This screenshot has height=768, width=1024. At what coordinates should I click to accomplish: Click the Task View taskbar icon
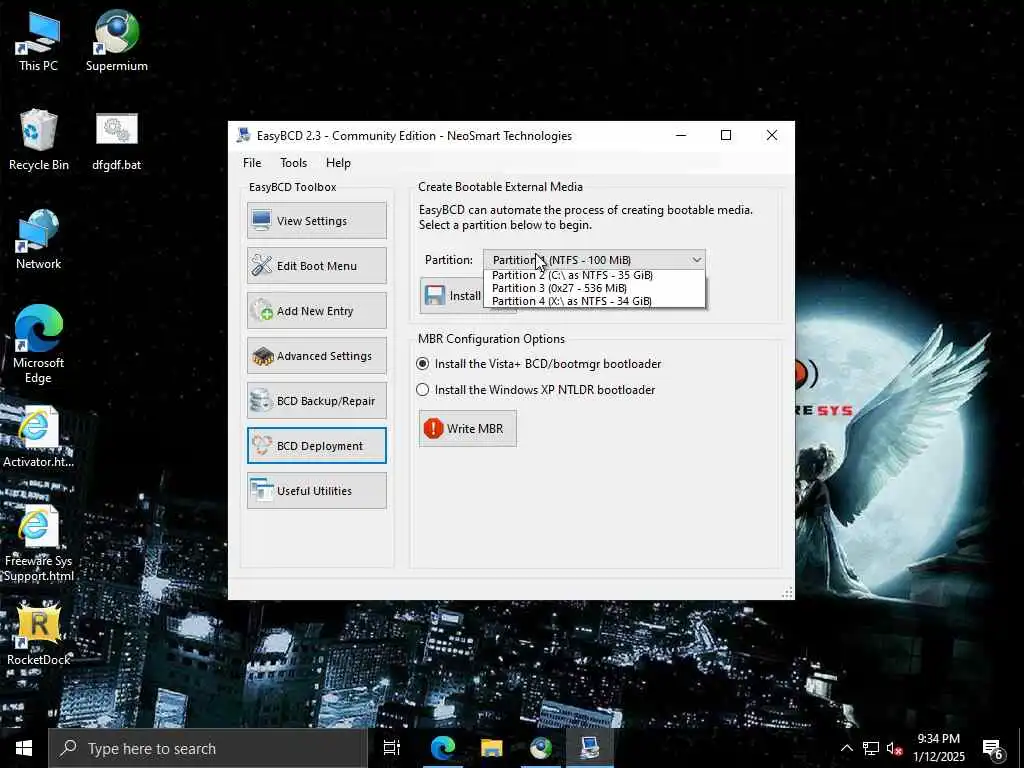point(392,748)
